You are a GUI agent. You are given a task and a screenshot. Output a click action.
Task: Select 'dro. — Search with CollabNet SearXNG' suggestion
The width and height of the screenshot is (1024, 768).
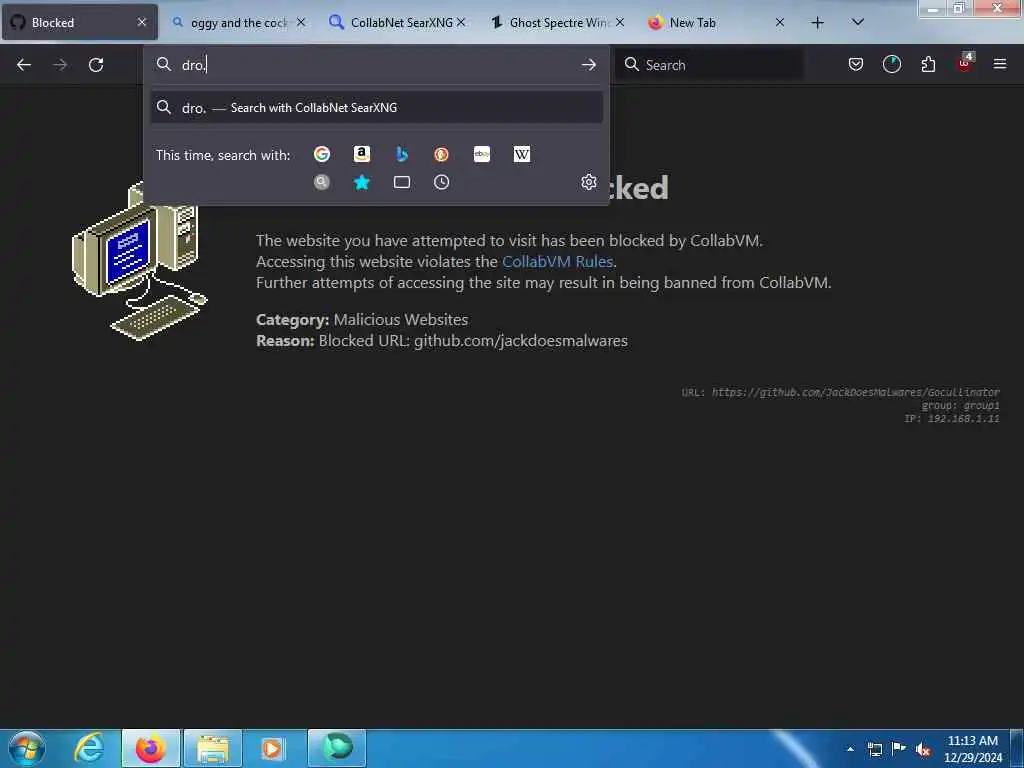377,108
